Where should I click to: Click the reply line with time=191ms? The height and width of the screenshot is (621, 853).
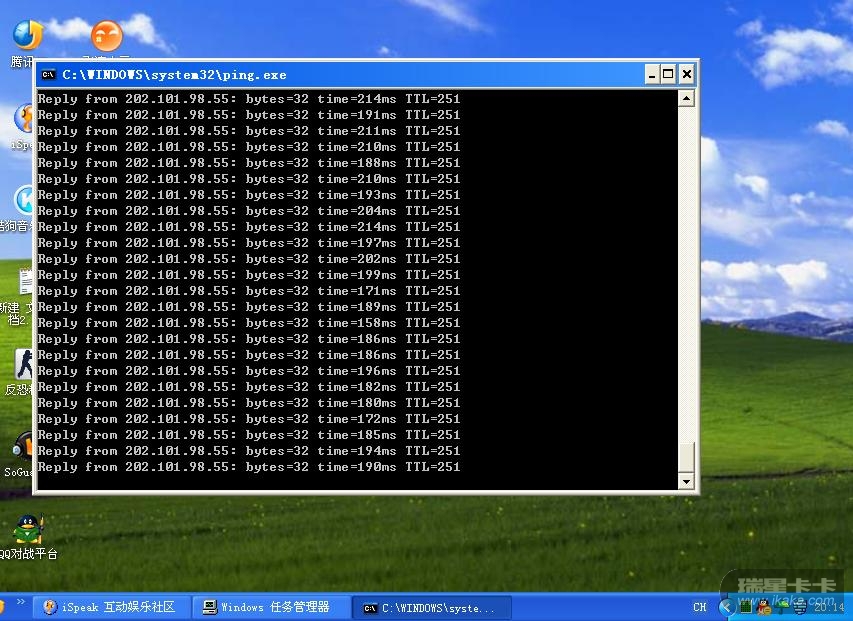[249, 115]
